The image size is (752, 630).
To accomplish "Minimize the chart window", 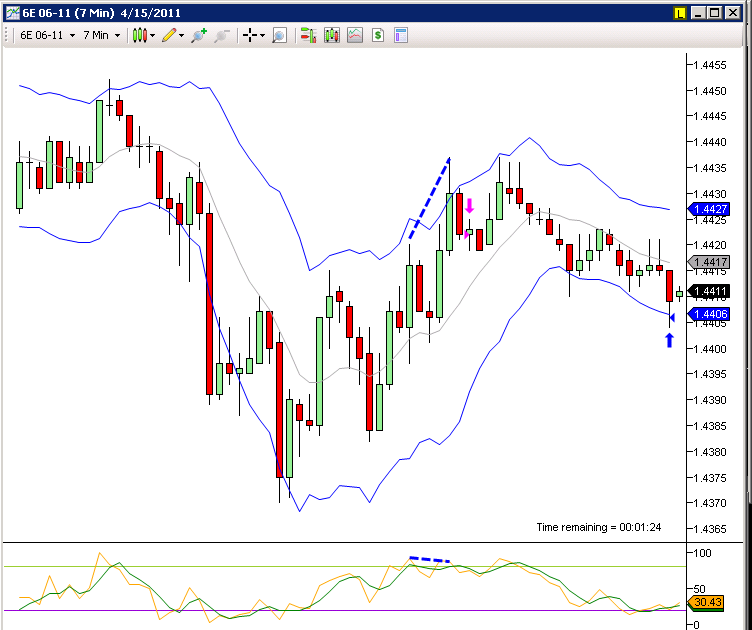I will [699, 13].
